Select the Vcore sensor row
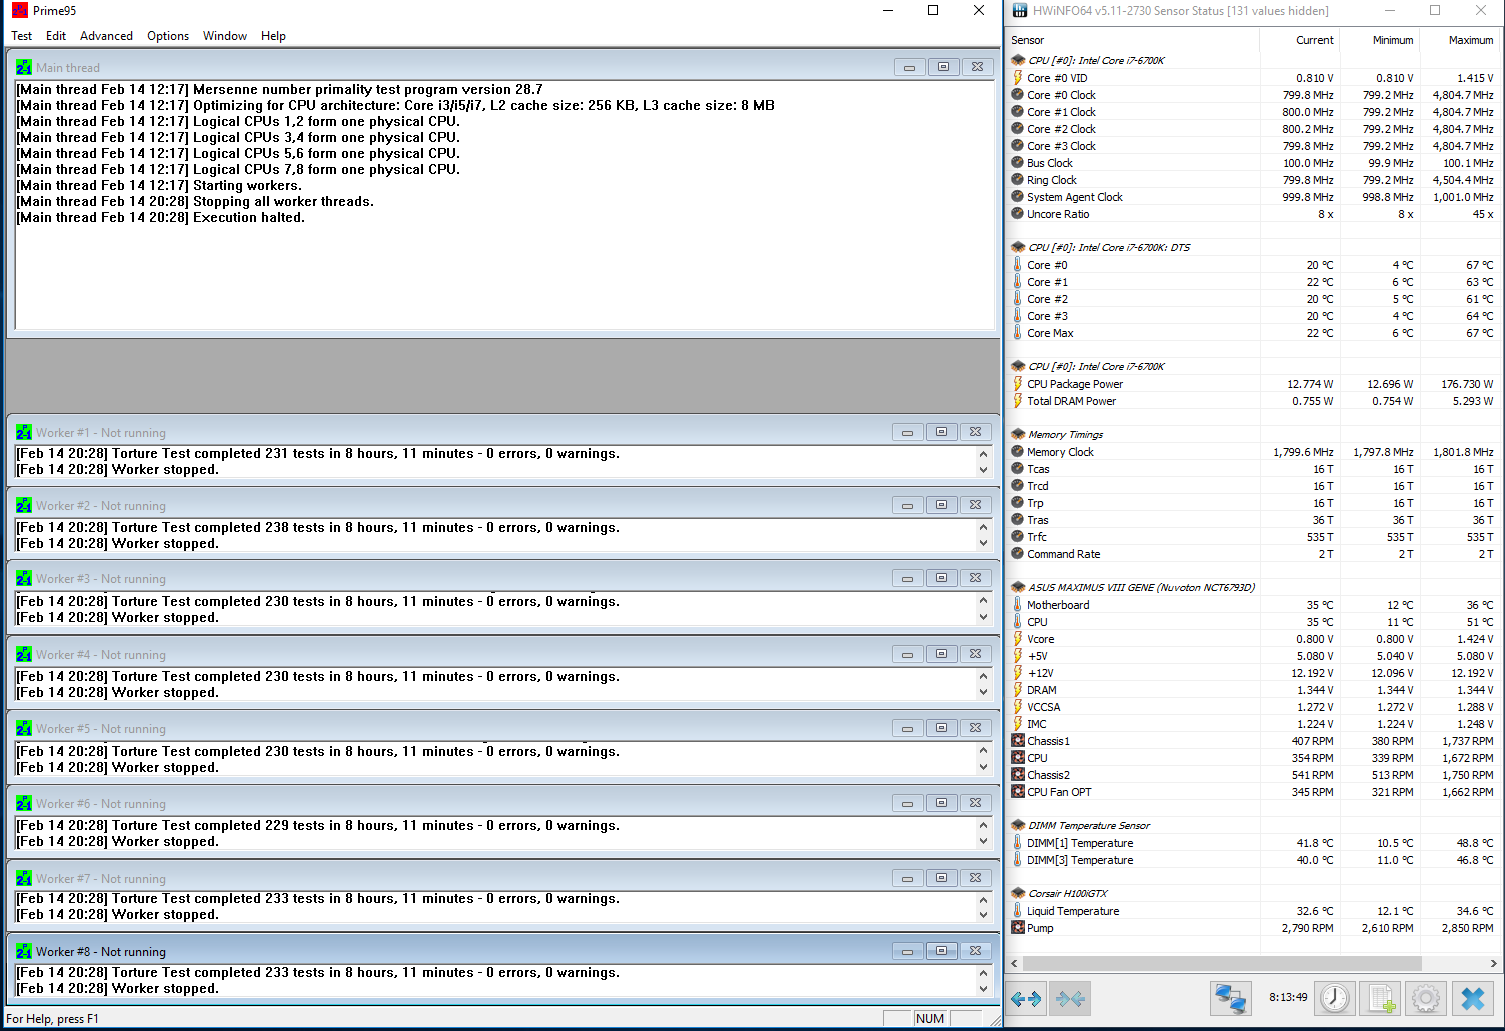 coord(1253,639)
